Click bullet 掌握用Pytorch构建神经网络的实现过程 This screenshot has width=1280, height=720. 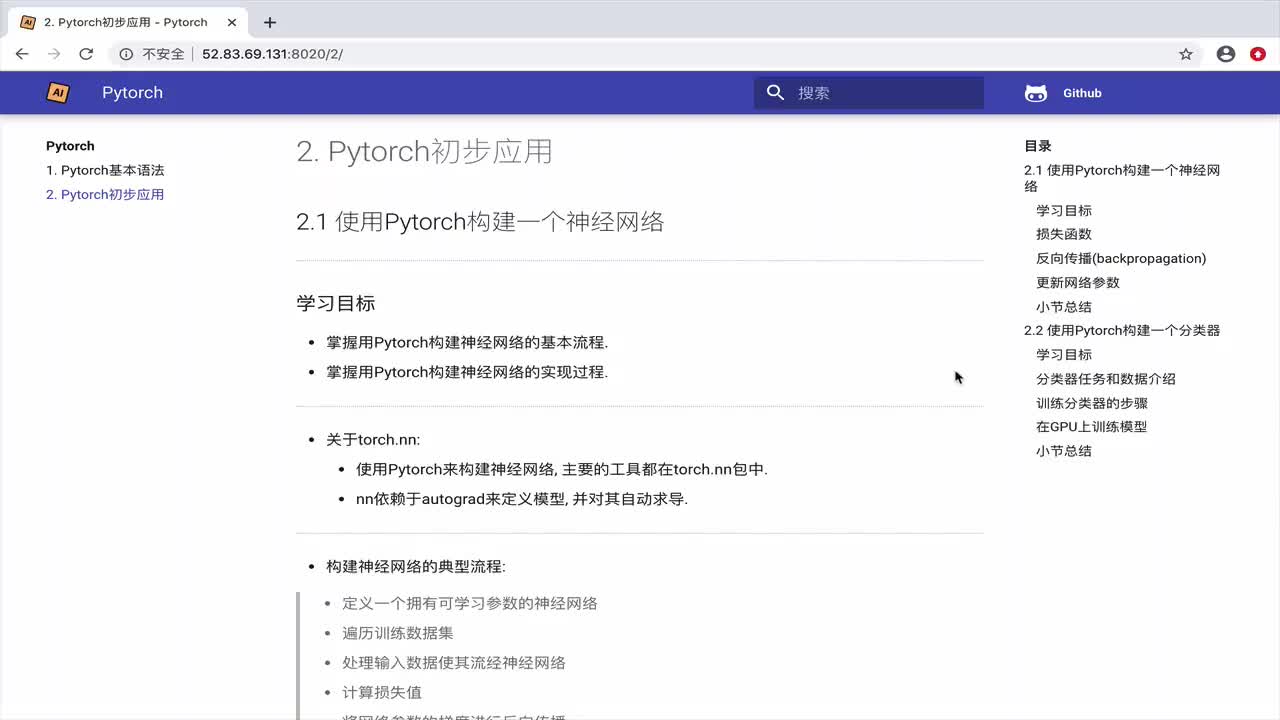click(x=467, y=372)
